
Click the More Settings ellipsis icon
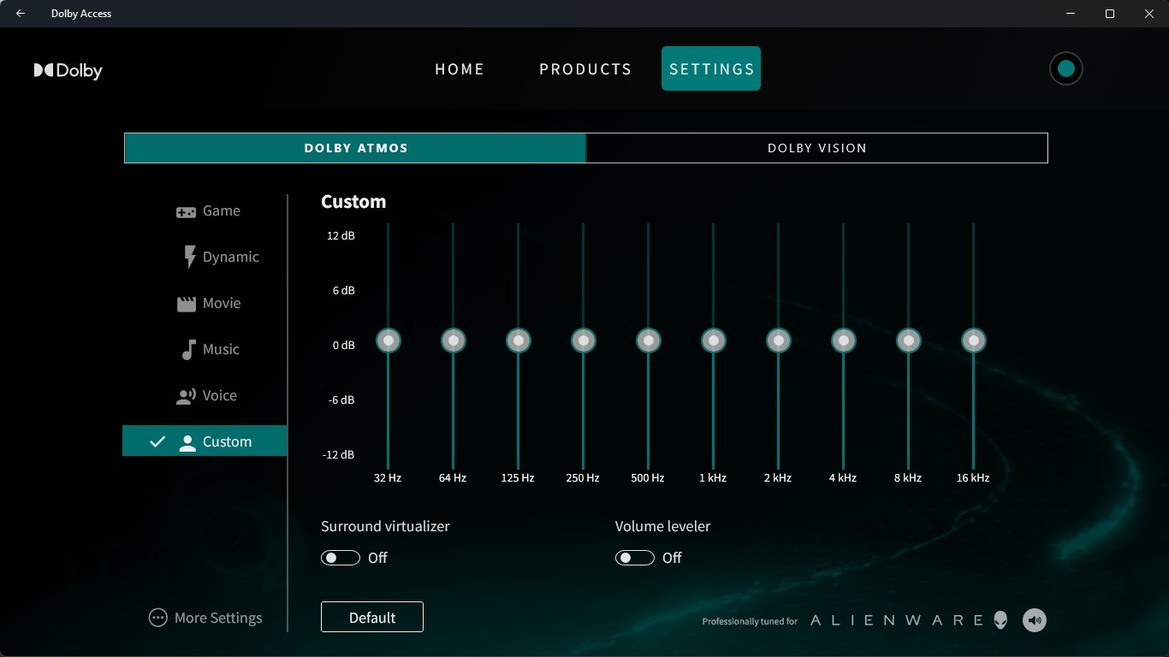pos(158,617)
